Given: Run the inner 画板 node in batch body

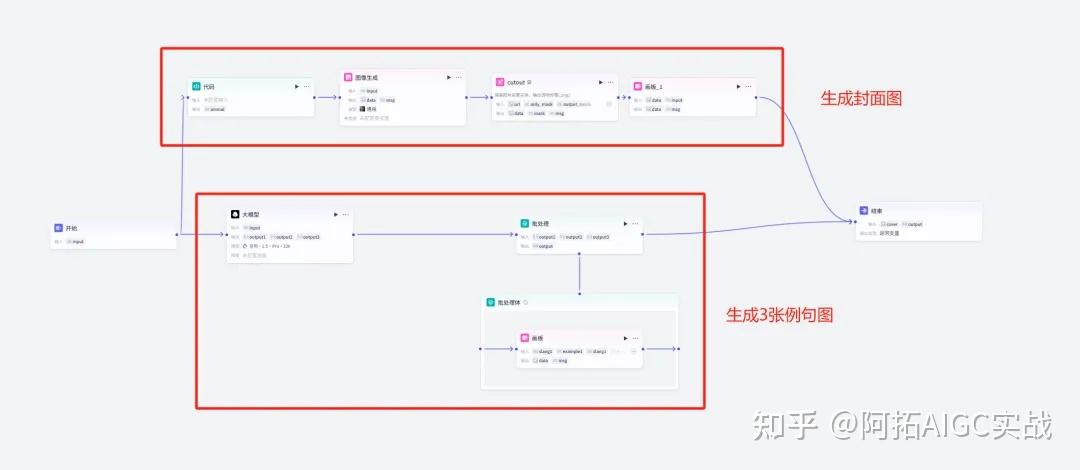Looking at the screenshot, I should 625,338.
